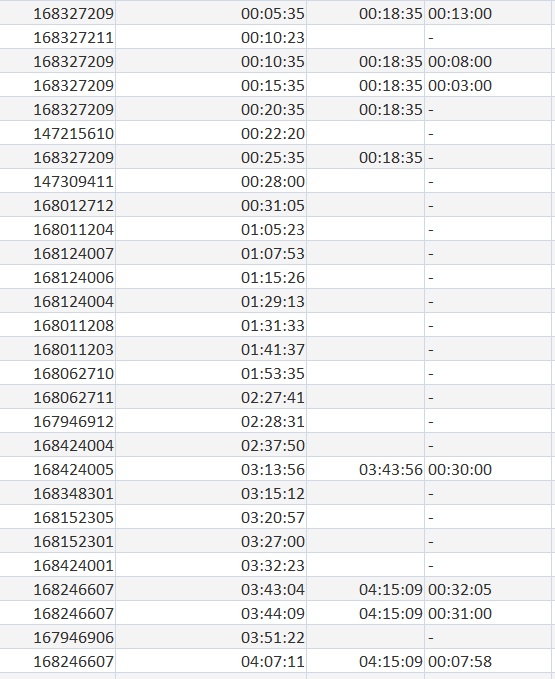Select the cell with ID 168348301
This screenshot has height=679, width=555.
coord(57,493)
